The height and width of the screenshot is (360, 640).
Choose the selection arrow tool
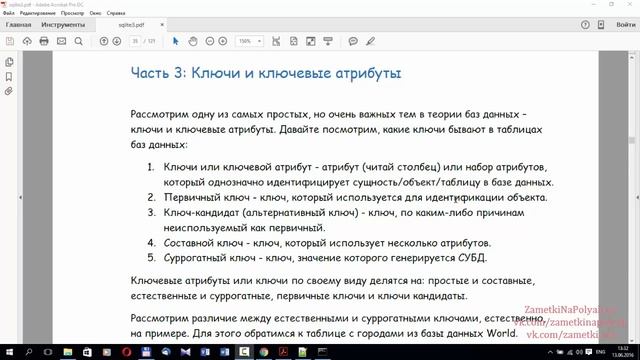pos(176,41)
